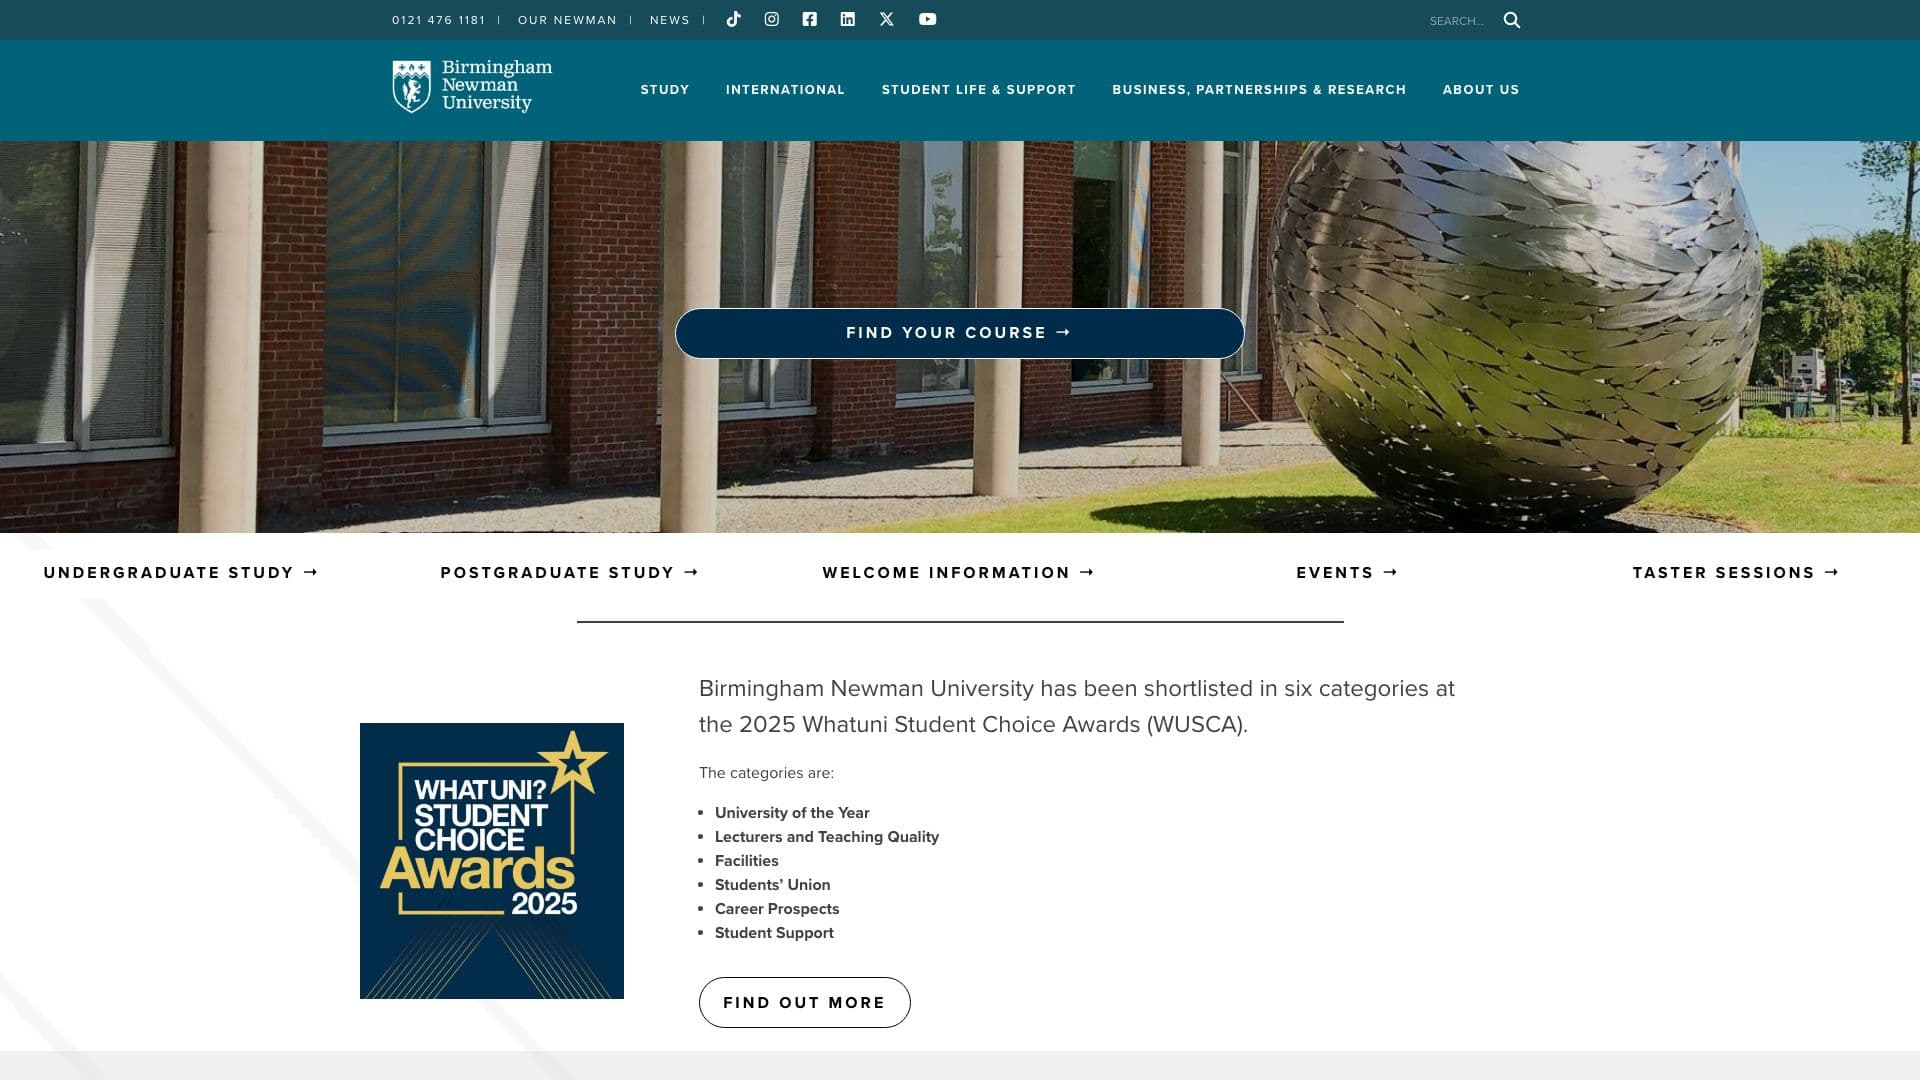This screenshot has height=1080, width=1920.
Task: Open the Facebook social icon
Action: click(x=810, y=19)
